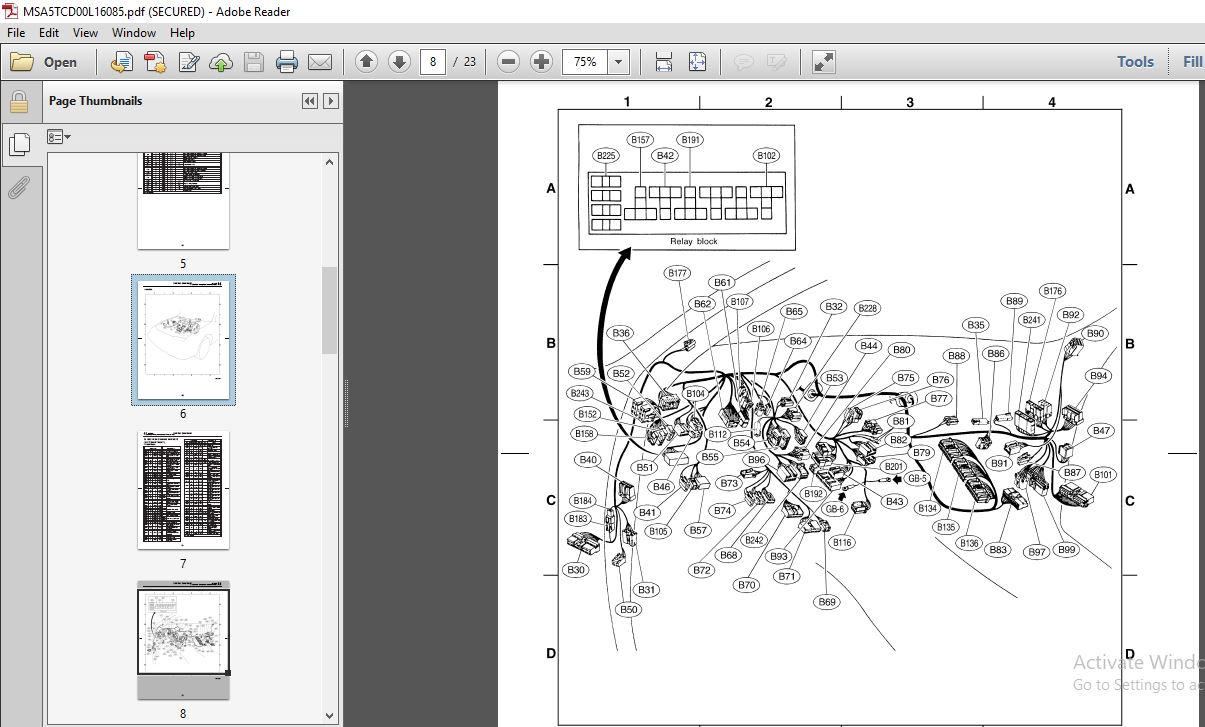Toggle the Page Thumbnails panel icon
1205x727 pixels.
coord(18,145)
